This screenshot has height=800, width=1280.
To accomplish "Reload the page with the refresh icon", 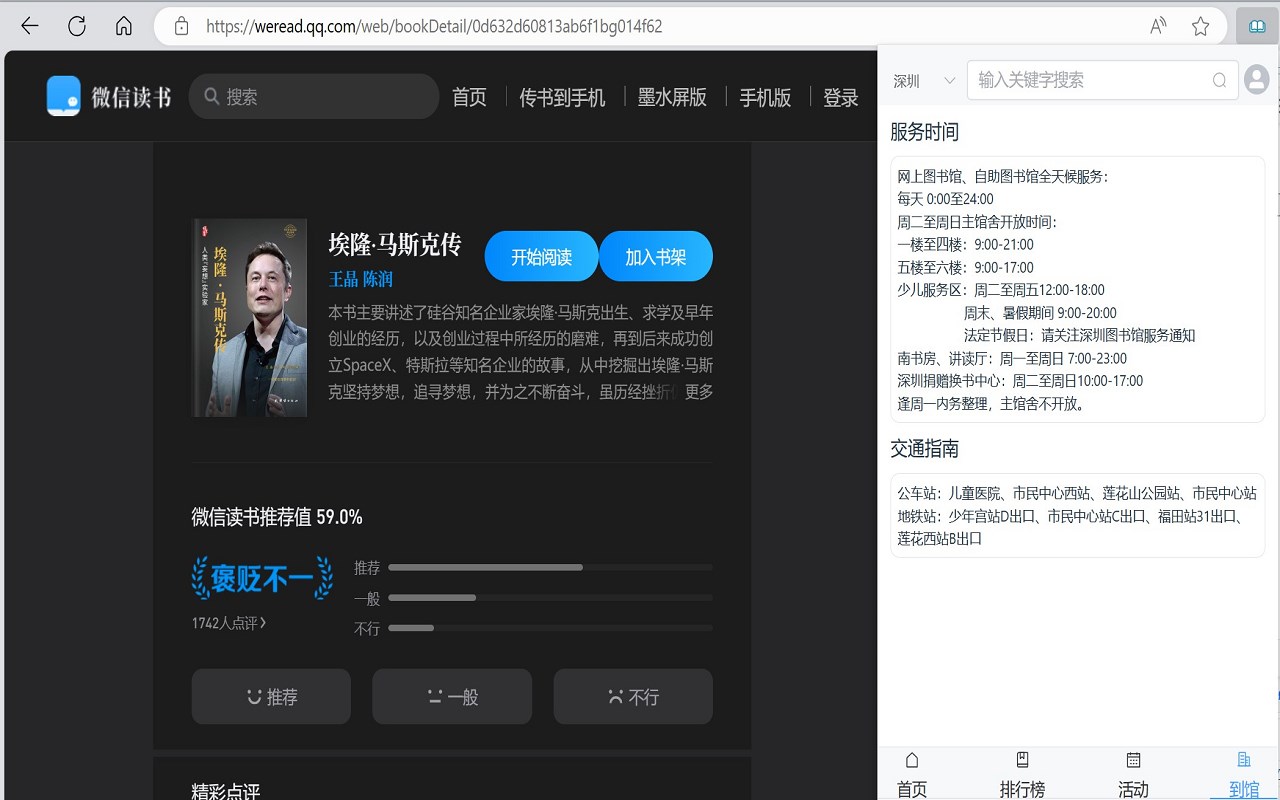I will point(77,26).
